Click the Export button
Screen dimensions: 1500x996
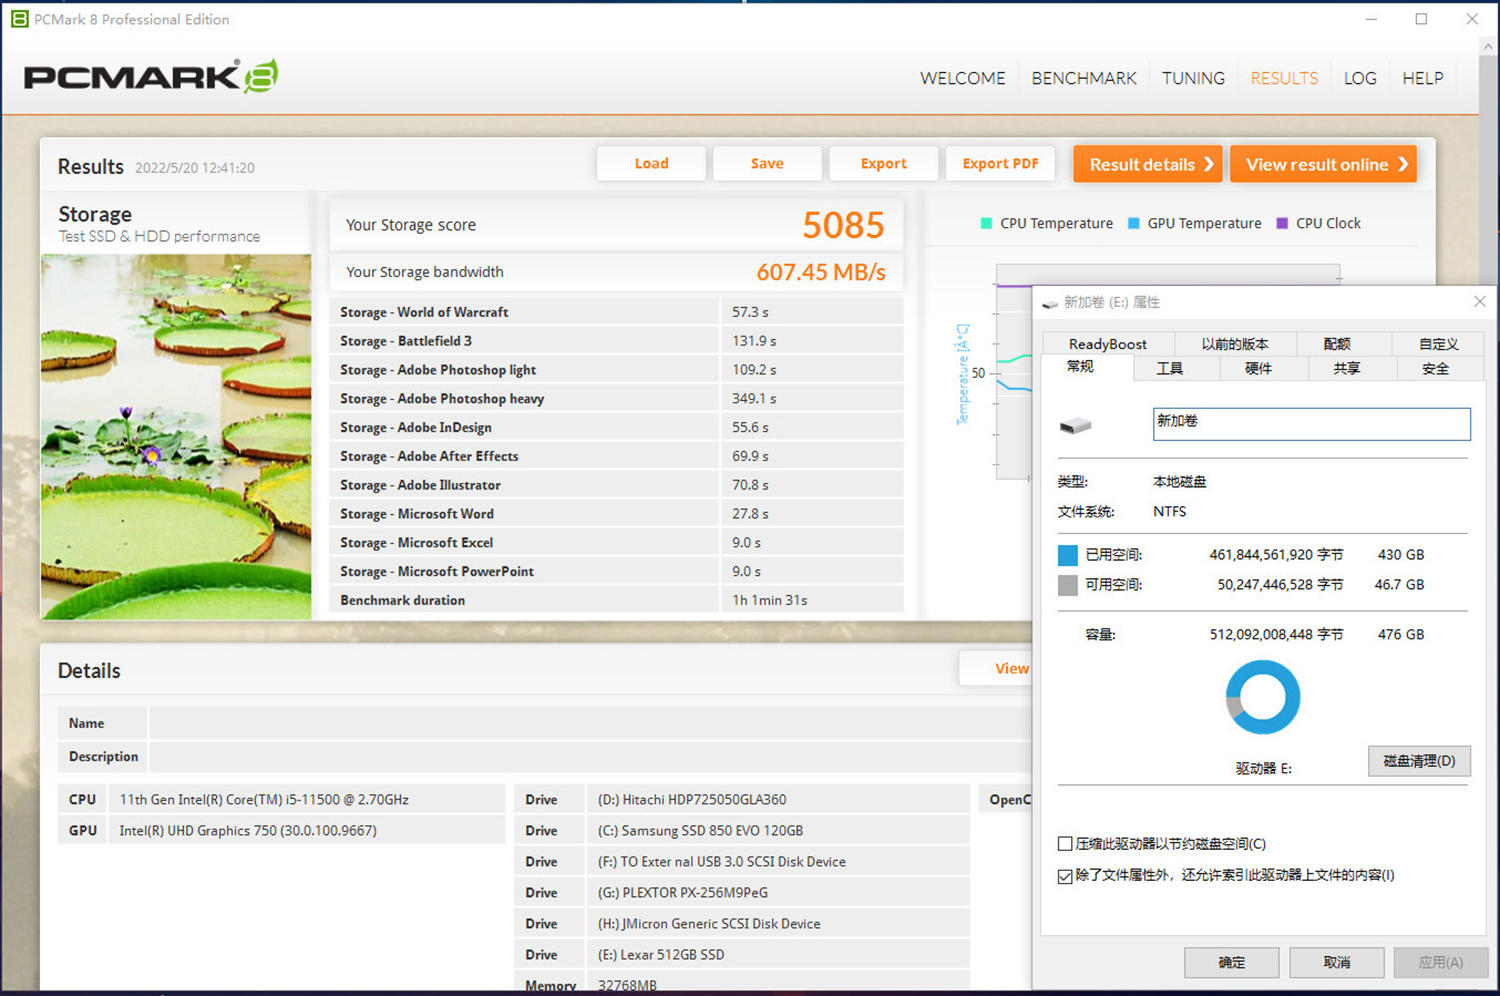pyautogui.click(x=883, y=164)
